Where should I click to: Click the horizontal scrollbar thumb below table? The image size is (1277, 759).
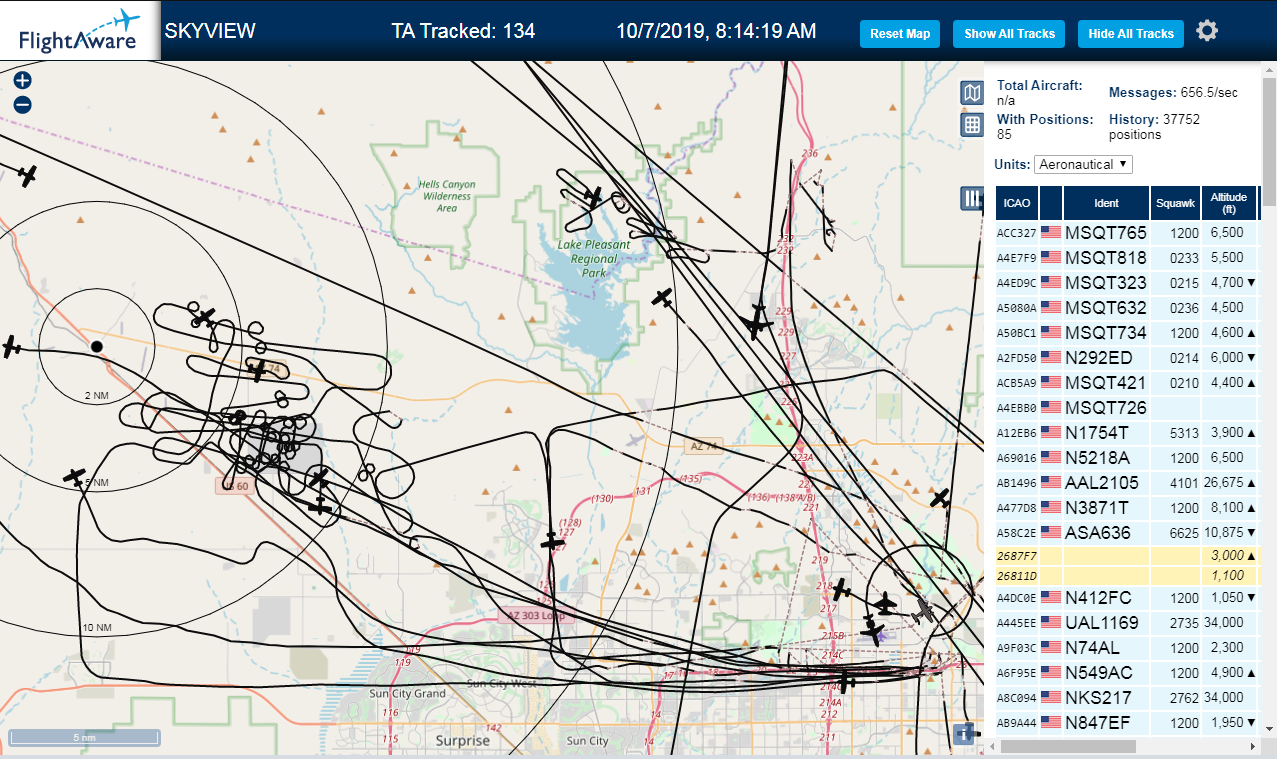tap(1068, 746)
